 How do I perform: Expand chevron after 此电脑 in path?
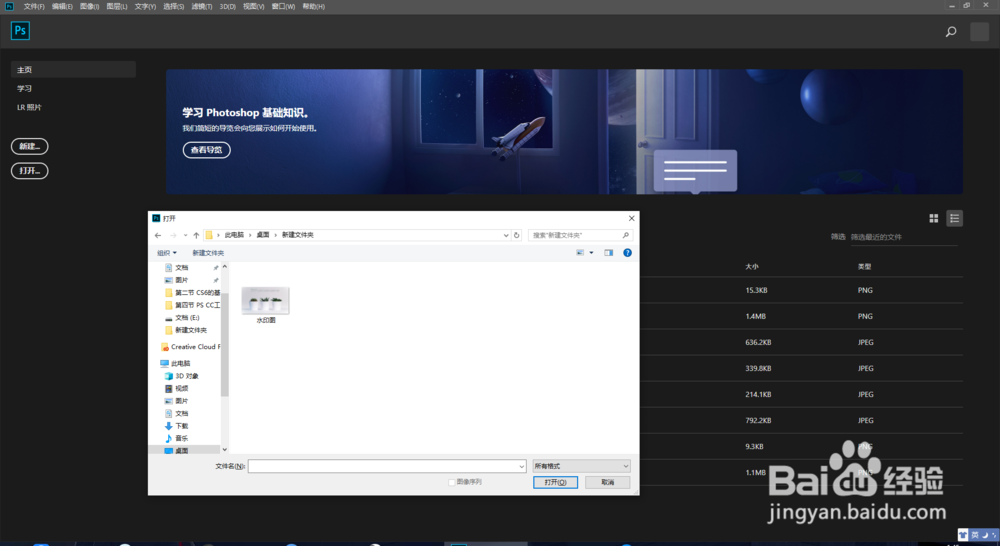pos(250,235)
